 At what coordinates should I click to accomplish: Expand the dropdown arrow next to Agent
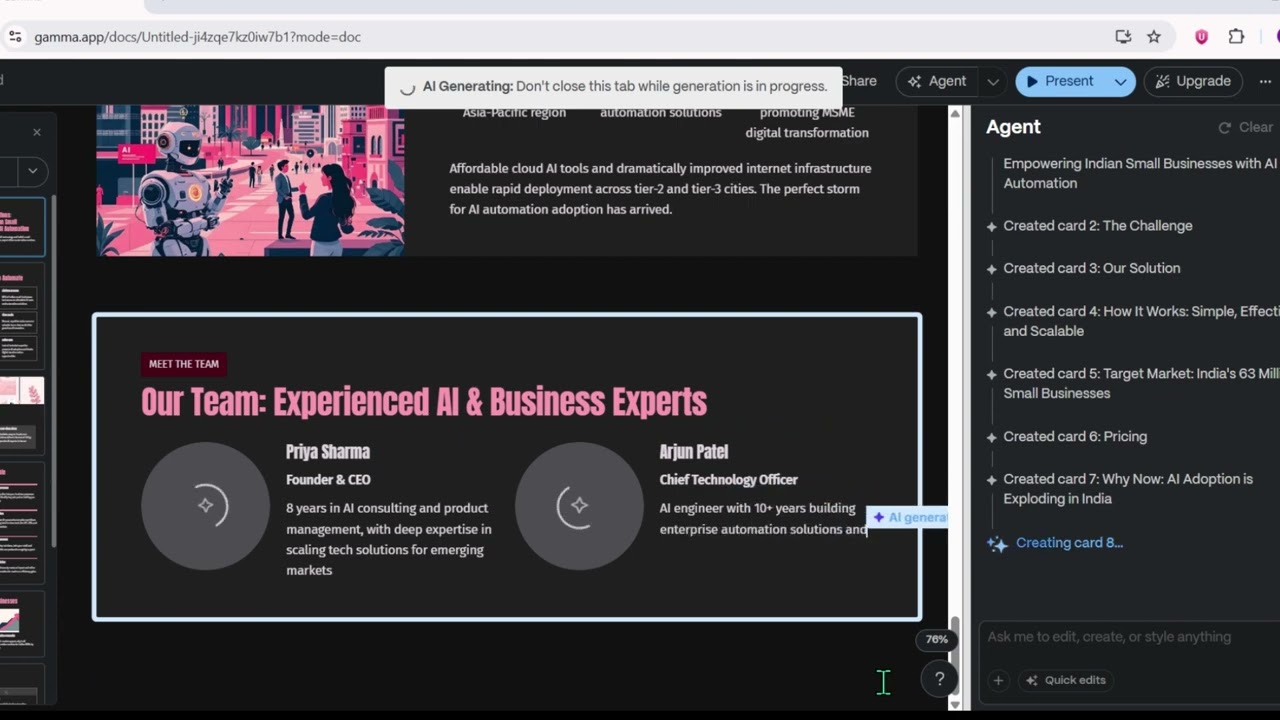coord(992,81)
